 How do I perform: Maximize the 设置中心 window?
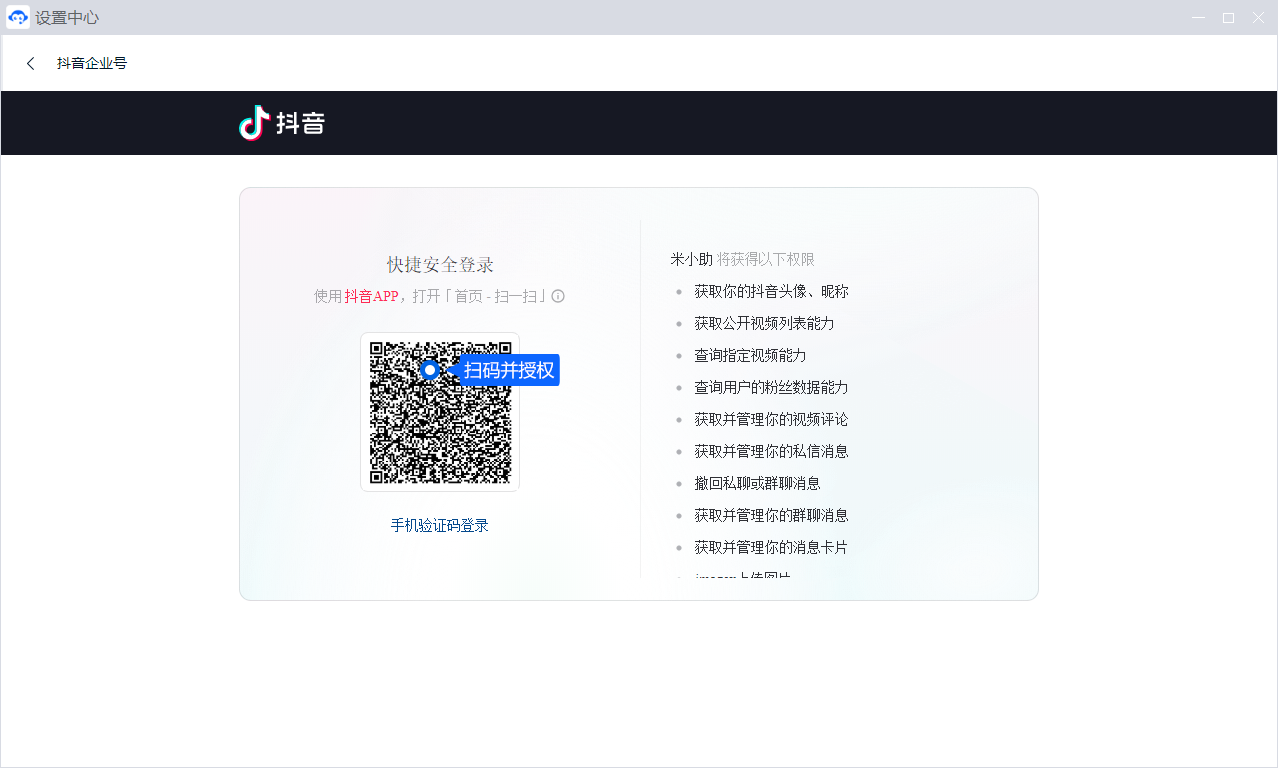pos(1228,18)
